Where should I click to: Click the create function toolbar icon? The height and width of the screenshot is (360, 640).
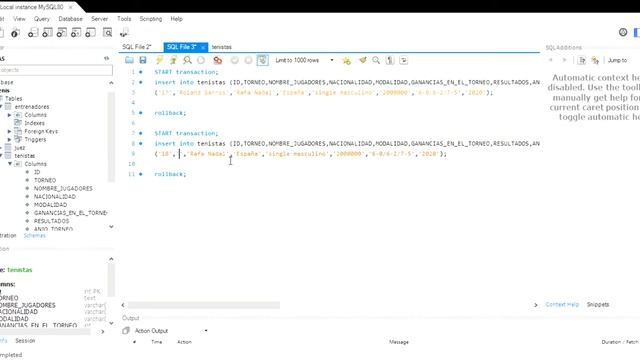(90, 33)
